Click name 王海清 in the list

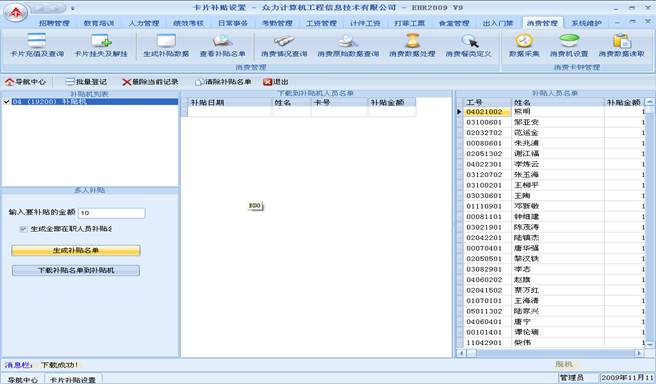pos(526,301)
